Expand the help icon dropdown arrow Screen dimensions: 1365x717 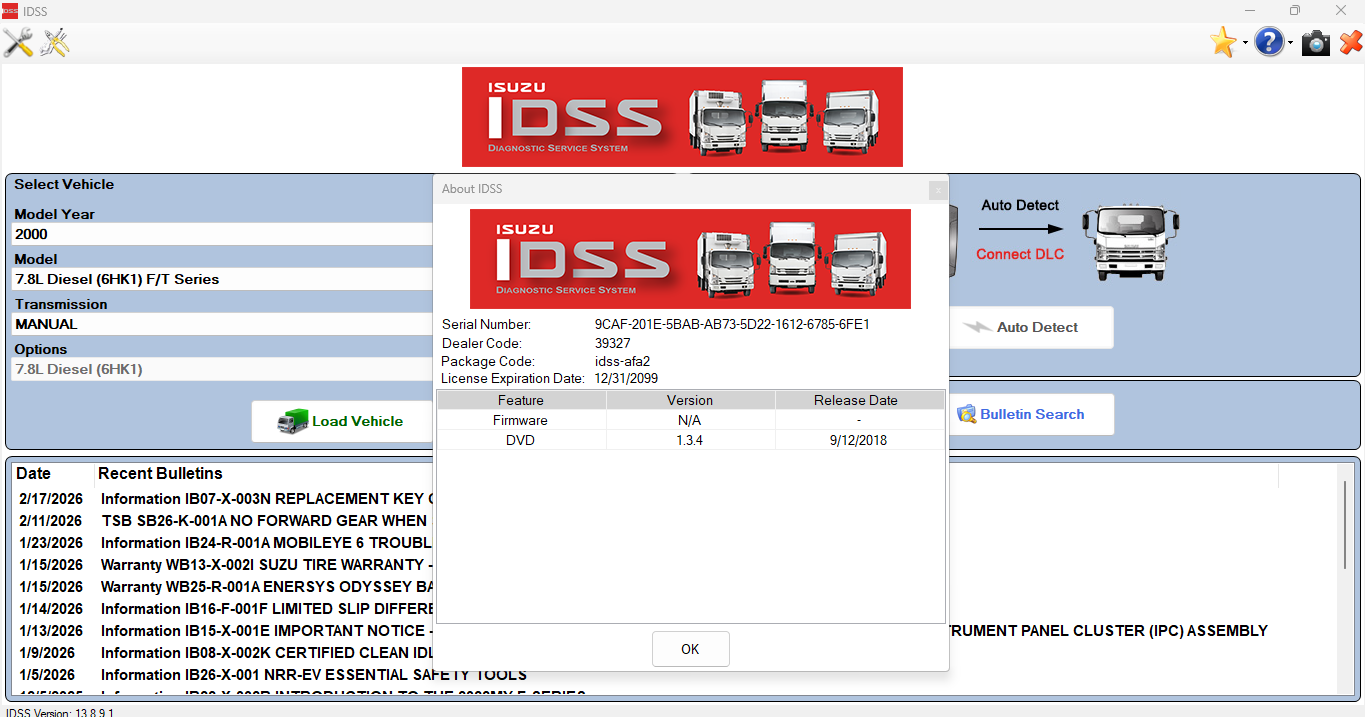[x=1290, y=43]
